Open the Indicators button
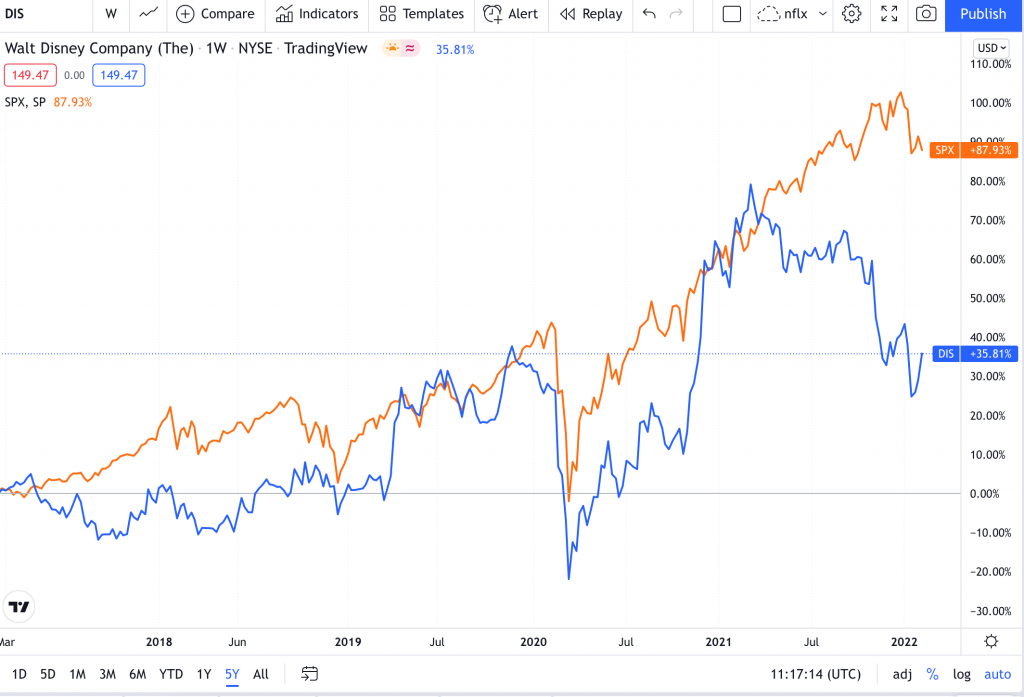The width and height of the screenshot is (1024, 697). tap(317, 14)
